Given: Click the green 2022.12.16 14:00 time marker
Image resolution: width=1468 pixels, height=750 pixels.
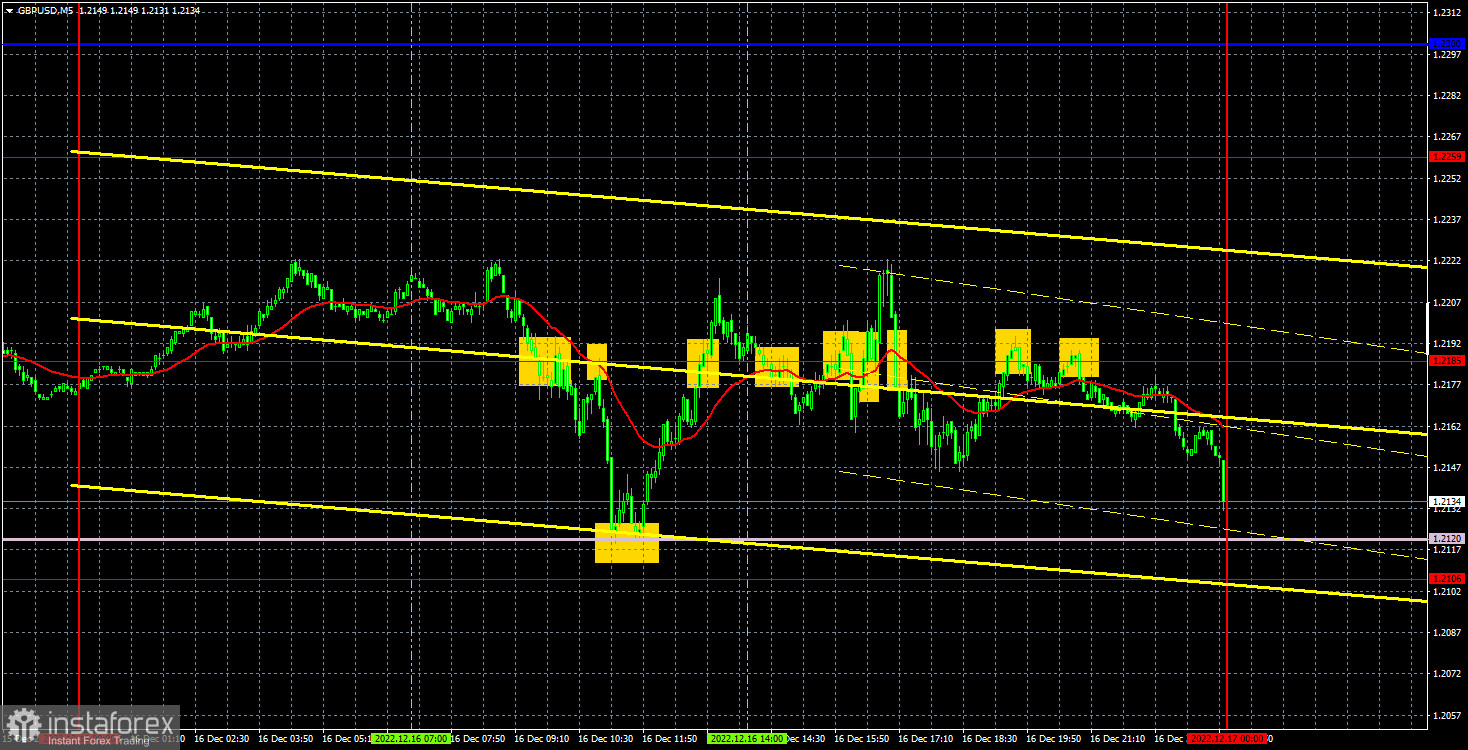Looking at the screenshot, I should [x=747, y=739].
